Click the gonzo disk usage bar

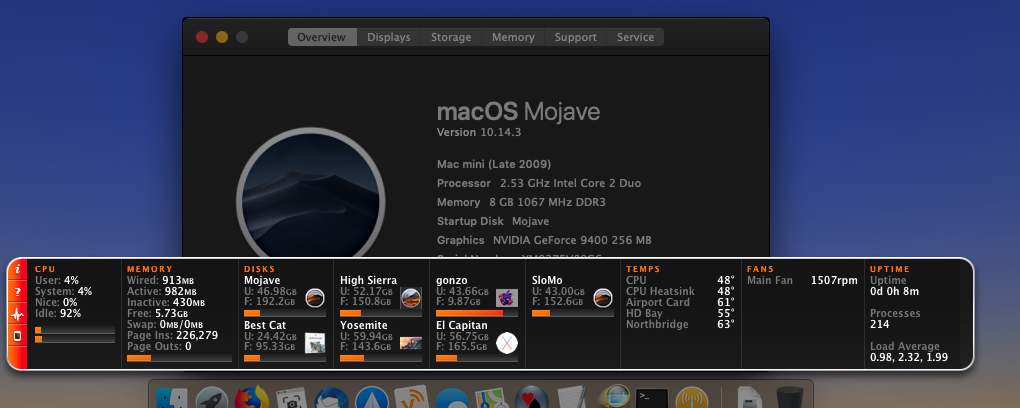click(477, 314)
